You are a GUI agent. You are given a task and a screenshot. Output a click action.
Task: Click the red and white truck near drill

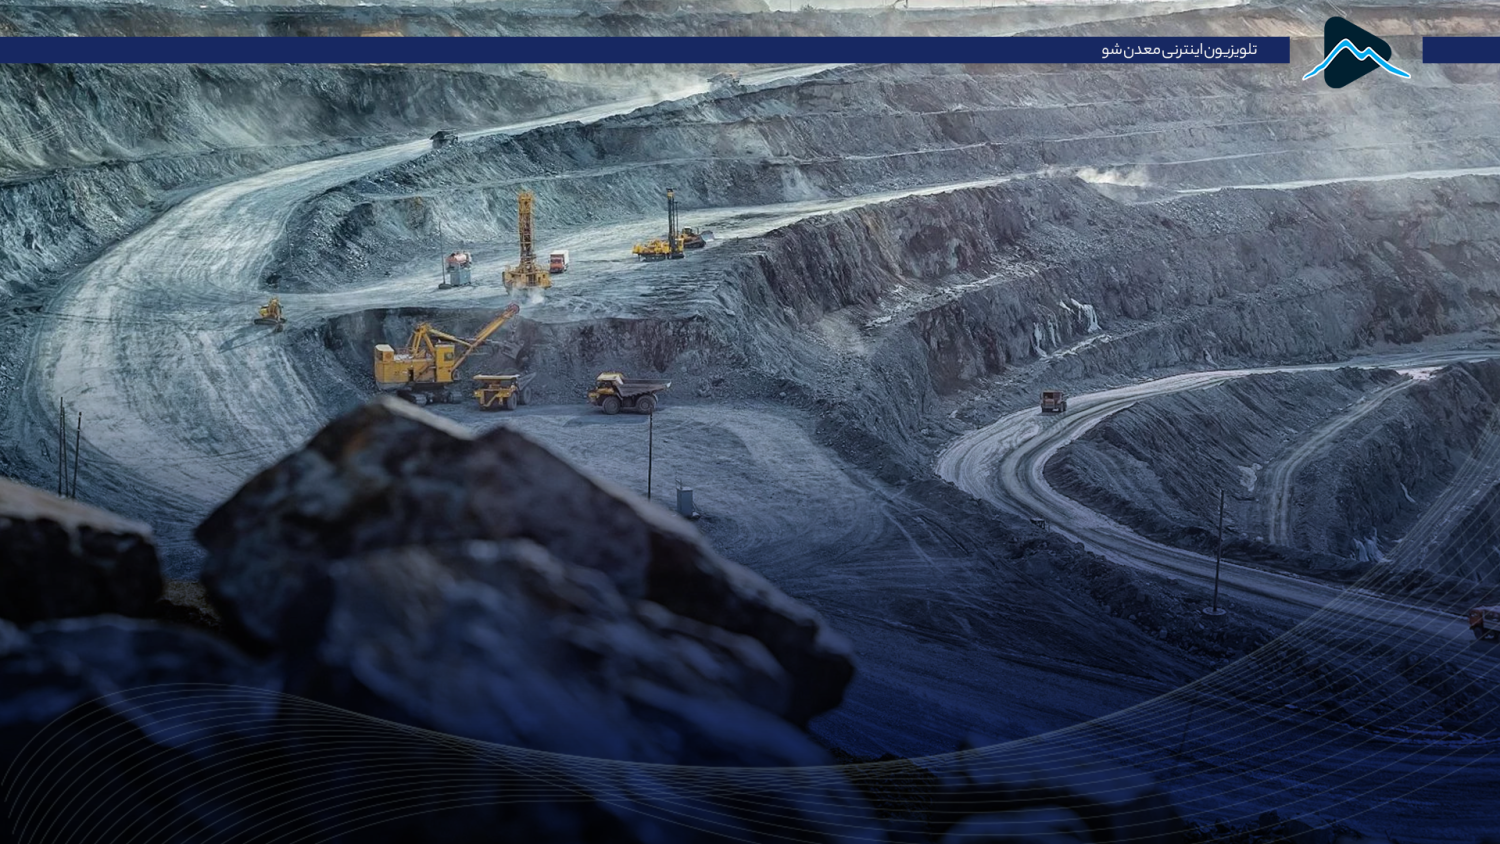click(558, 262)
